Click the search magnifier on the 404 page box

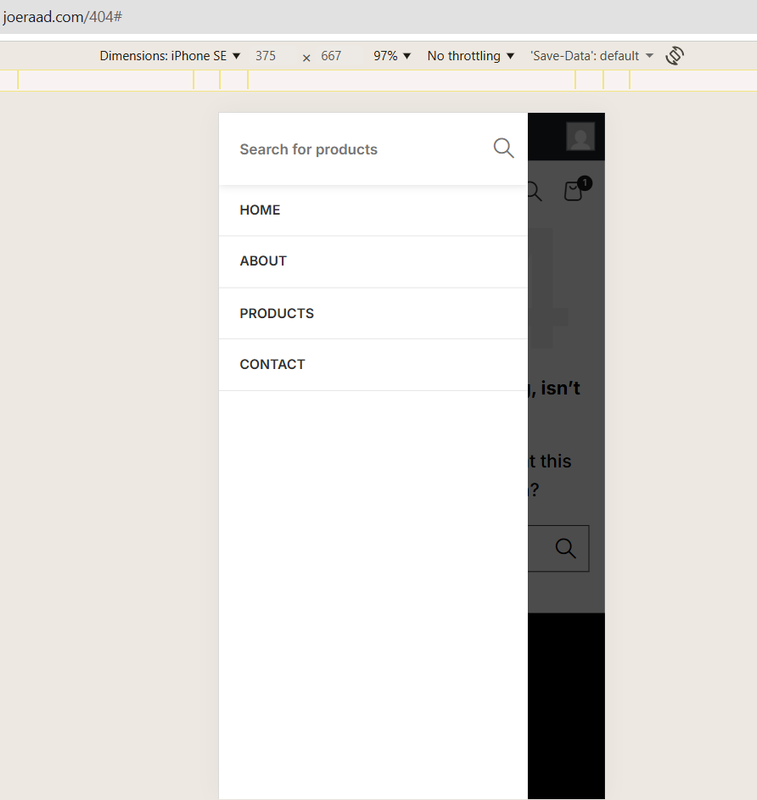coord(565,548)
